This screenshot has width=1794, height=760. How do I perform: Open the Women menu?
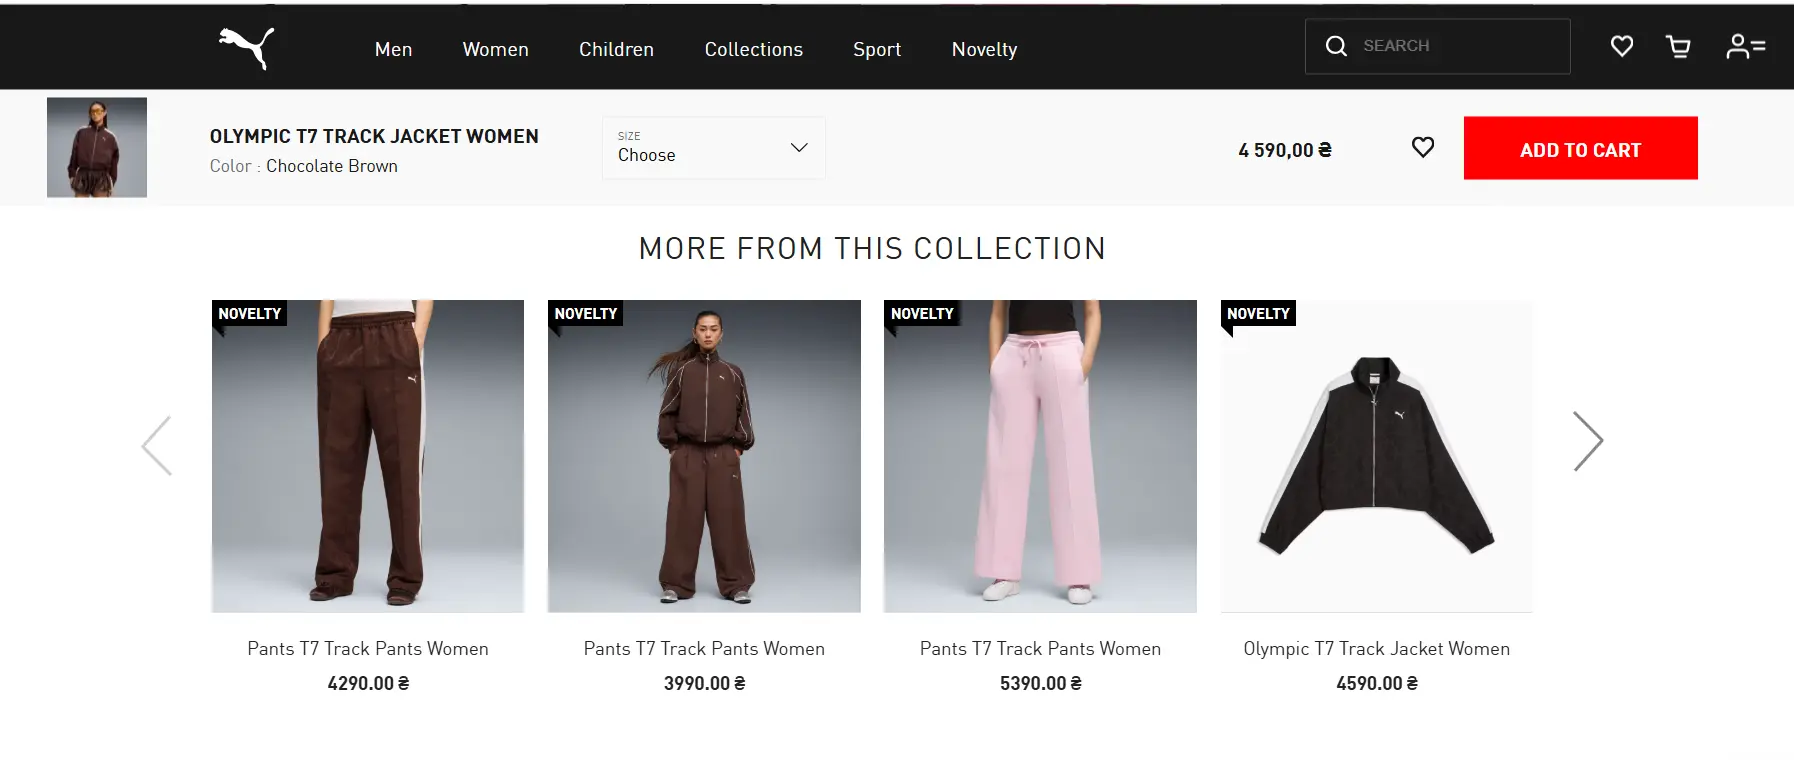pos(495,49)
